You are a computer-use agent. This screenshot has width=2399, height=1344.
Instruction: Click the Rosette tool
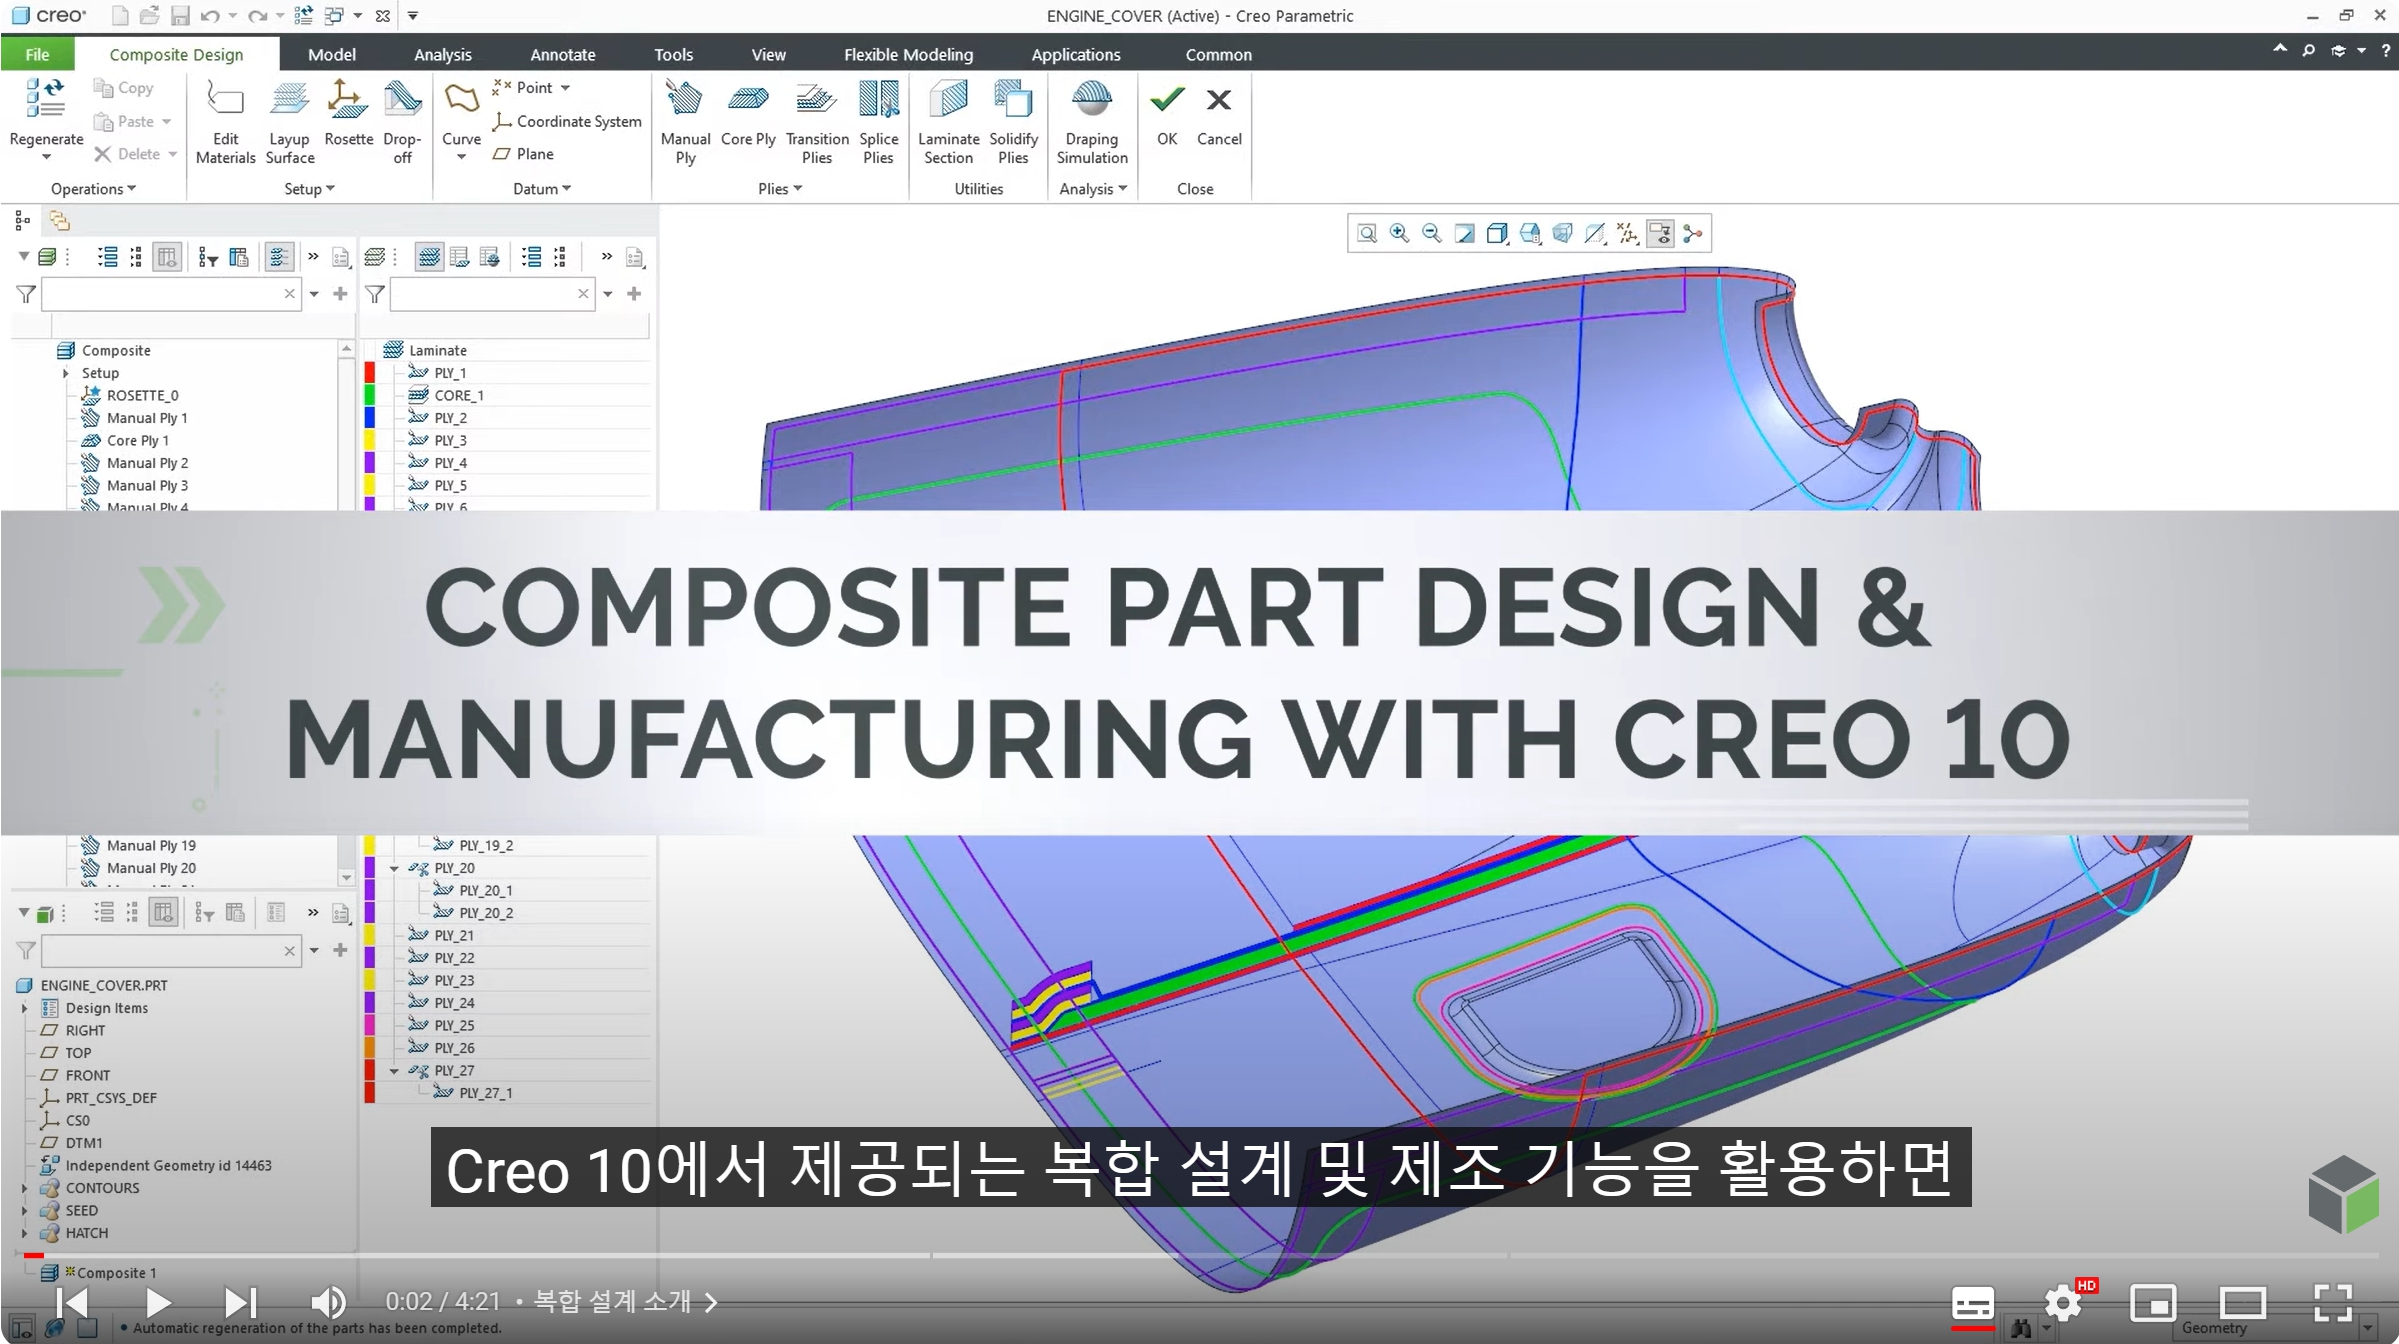point(348,114)
